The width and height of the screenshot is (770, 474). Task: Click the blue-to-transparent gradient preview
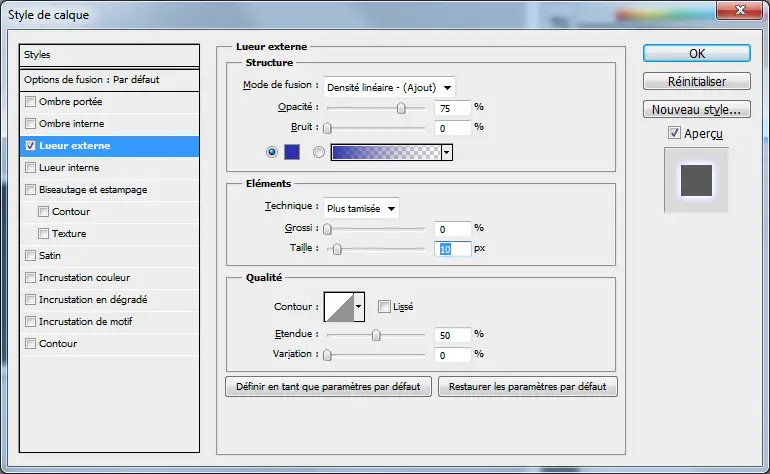point(386,152)
